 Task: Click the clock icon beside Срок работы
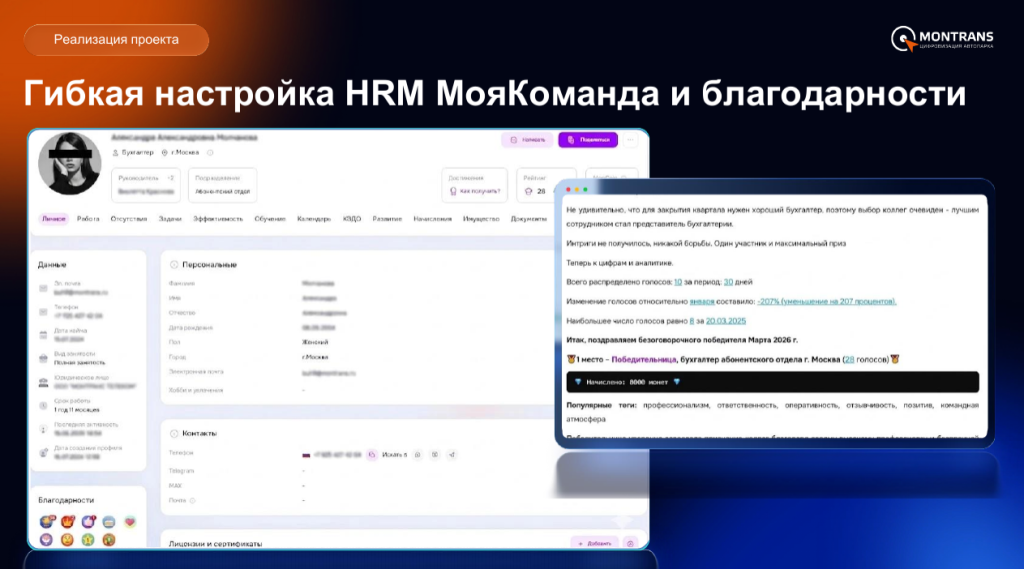tap(43, 406)
